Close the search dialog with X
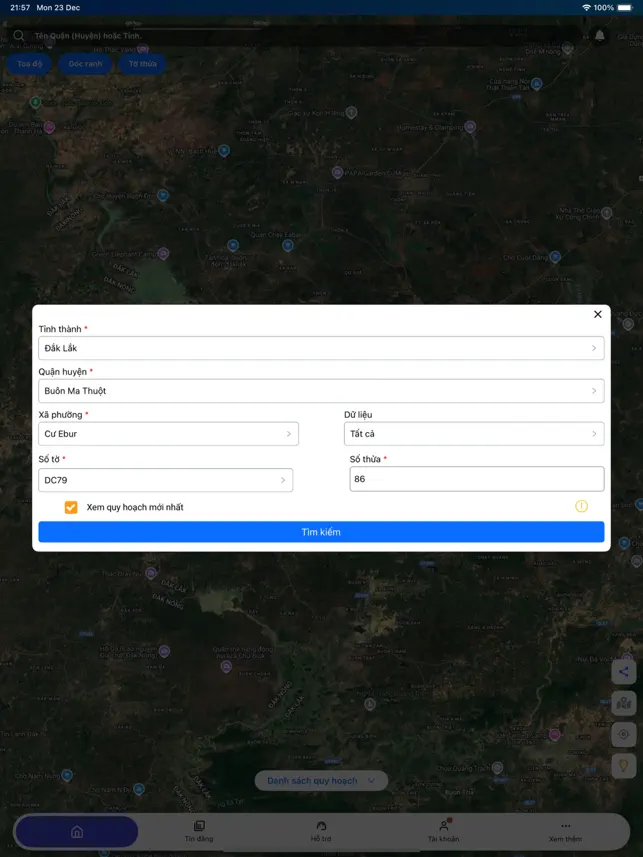The height and width of the screenshot is (857, 643). [598, 314]
